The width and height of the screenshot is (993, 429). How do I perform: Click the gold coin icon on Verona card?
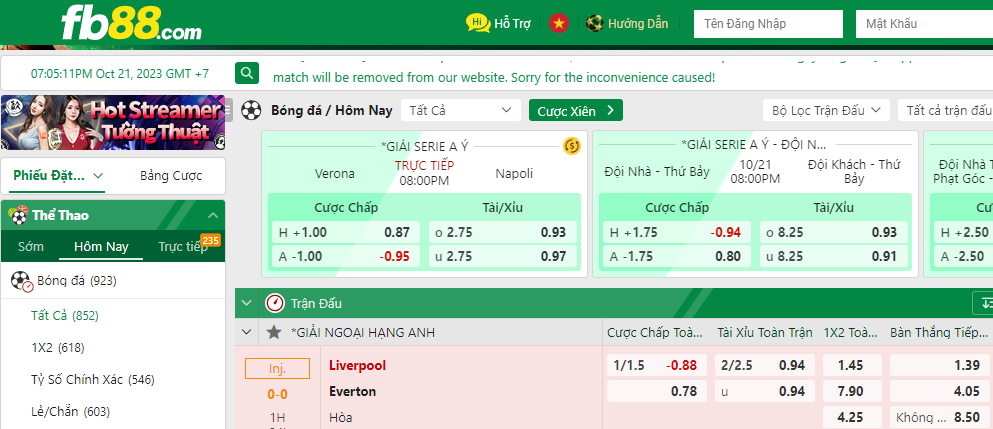pos(572,146)
